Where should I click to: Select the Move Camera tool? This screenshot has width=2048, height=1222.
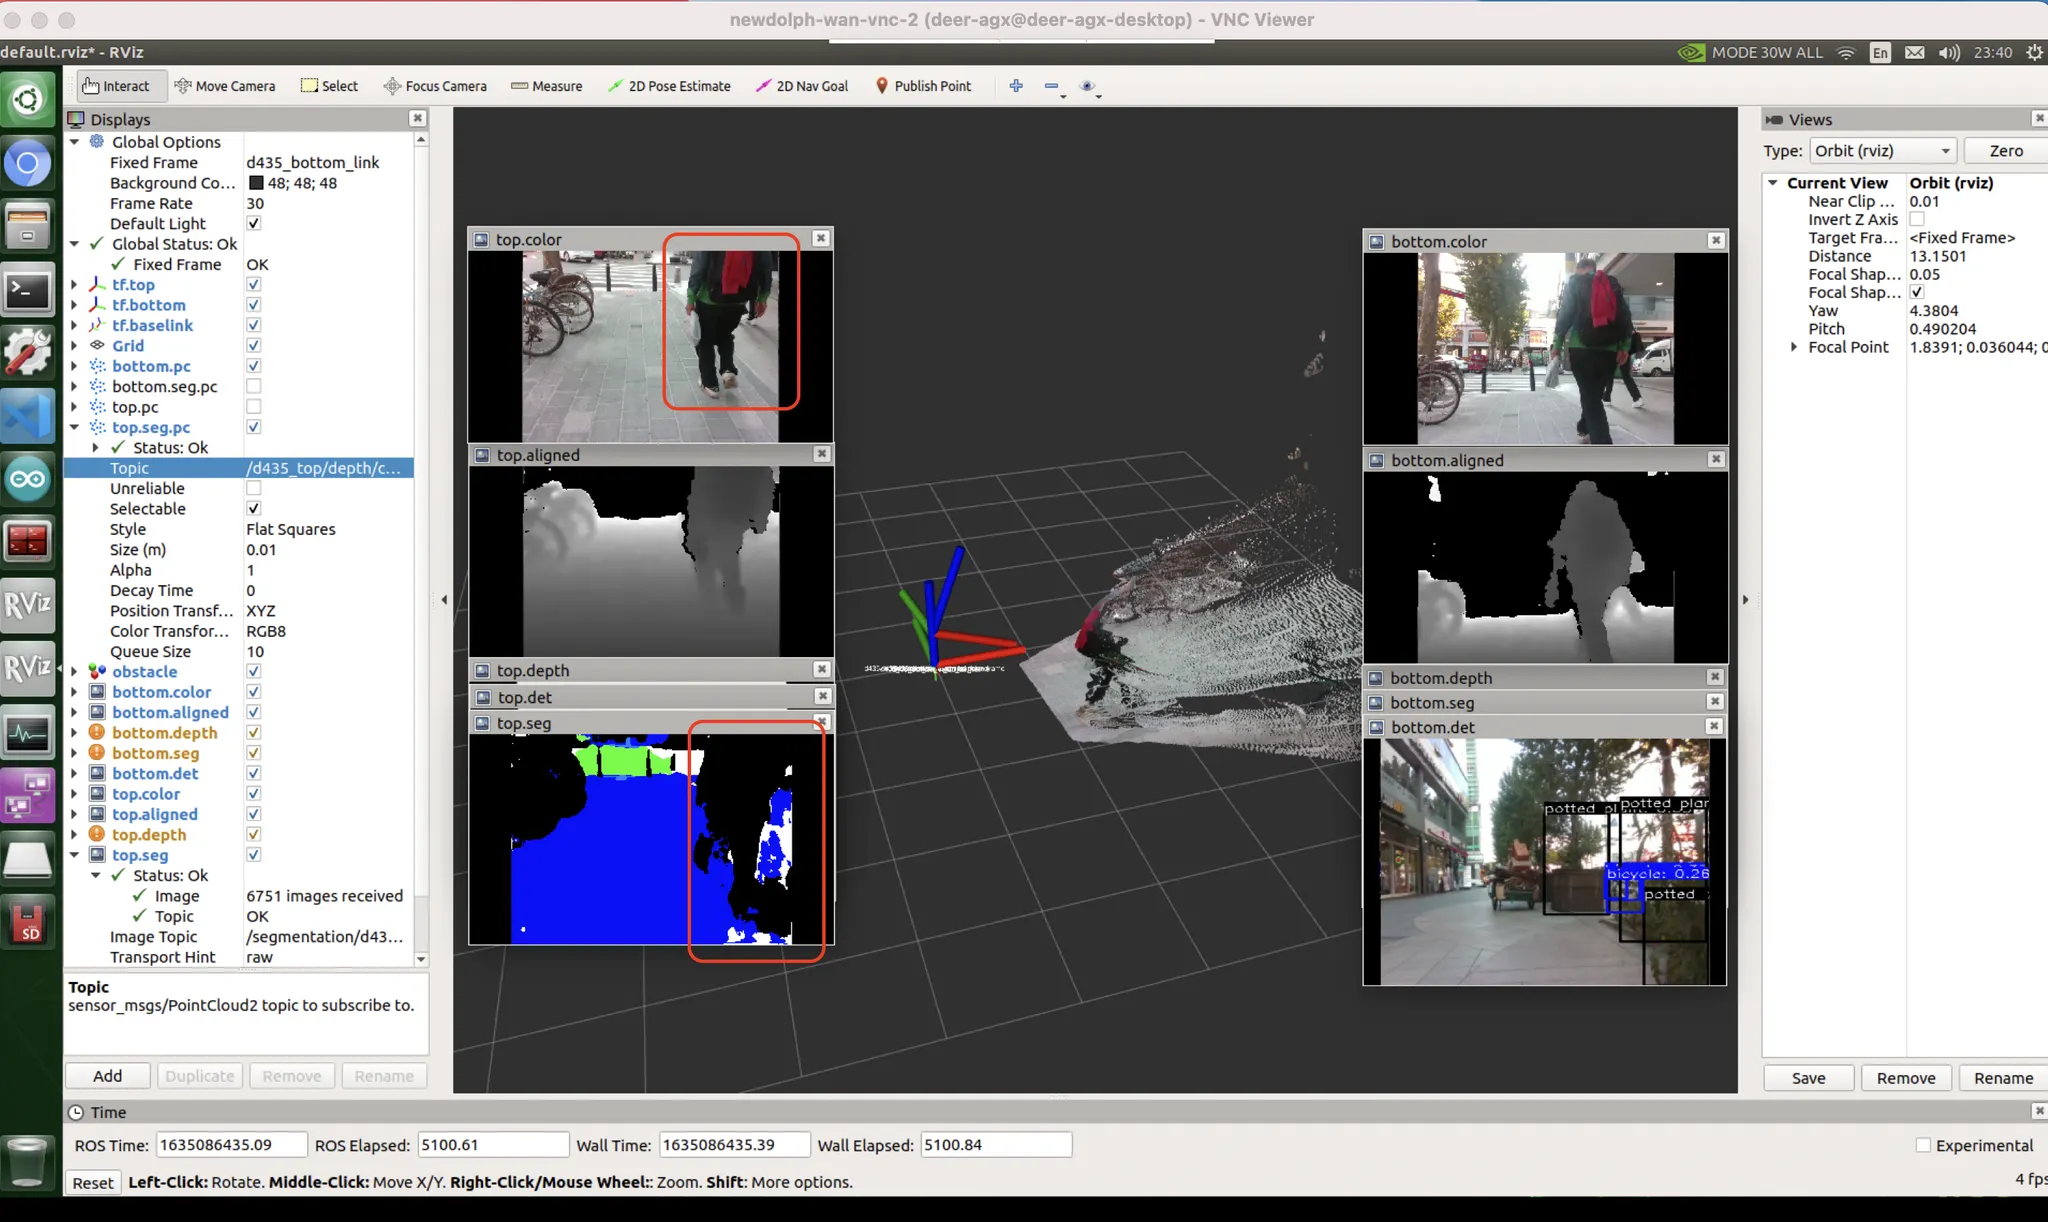pos(224,86)
